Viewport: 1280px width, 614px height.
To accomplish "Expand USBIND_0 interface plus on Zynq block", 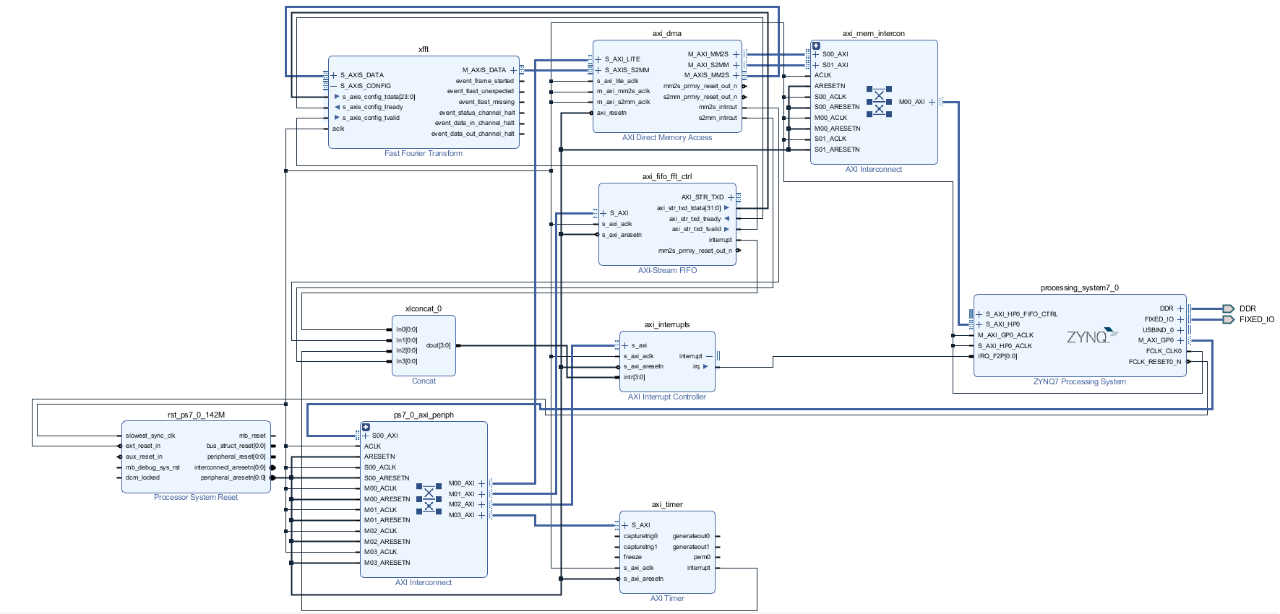I will (x=1180, y=330).
